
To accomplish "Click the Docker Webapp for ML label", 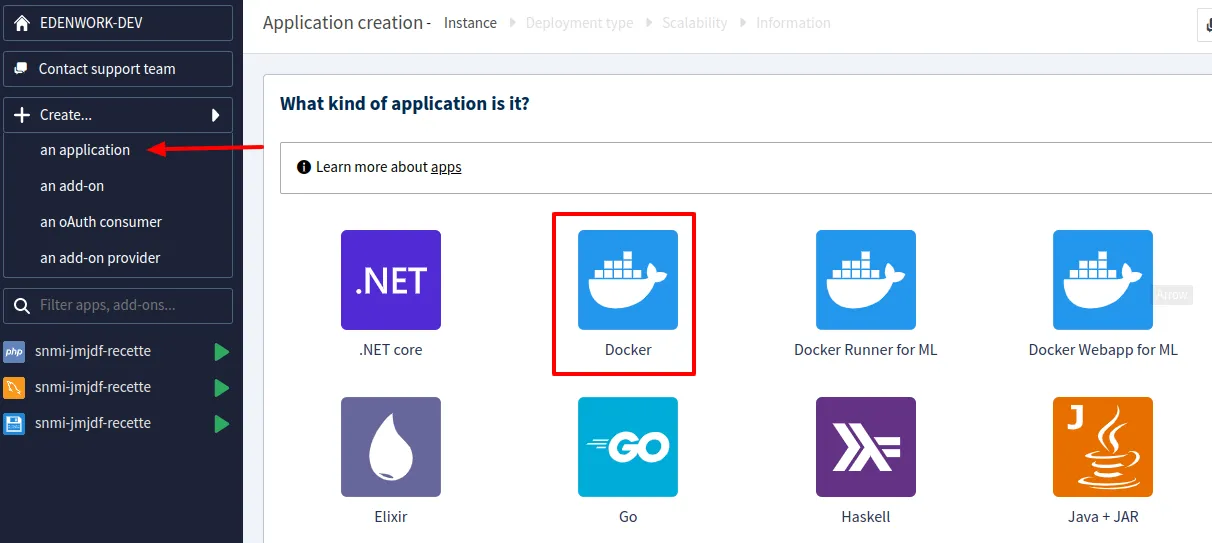I will [x=1103, y=350].
